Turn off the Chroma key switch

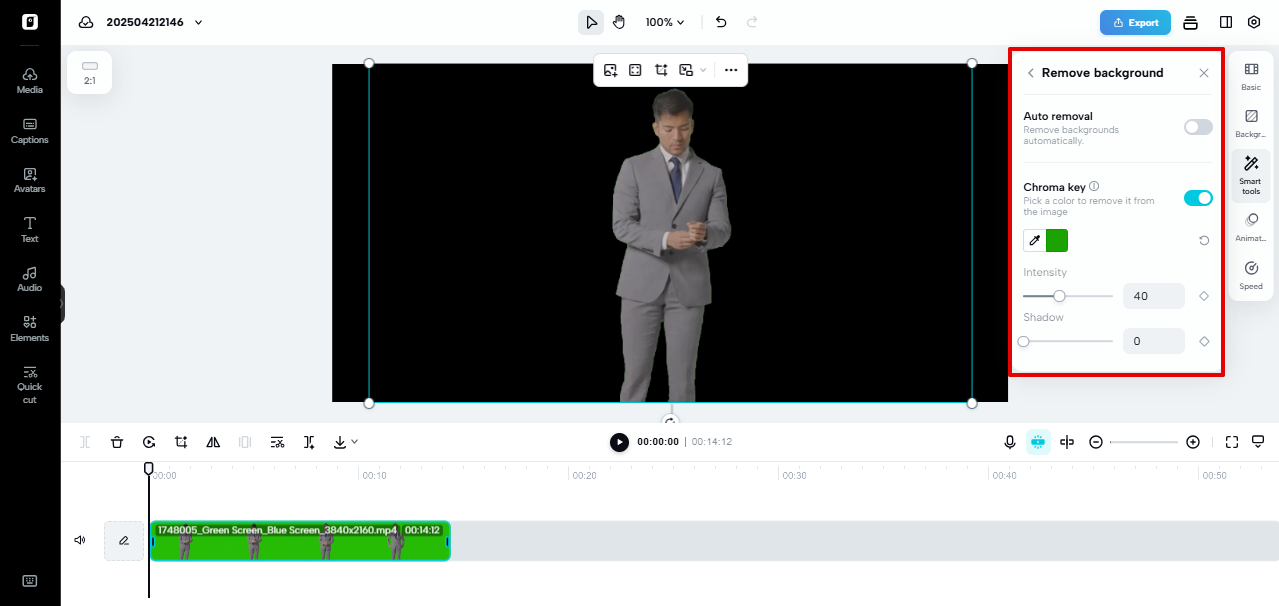pos(1198,198)
